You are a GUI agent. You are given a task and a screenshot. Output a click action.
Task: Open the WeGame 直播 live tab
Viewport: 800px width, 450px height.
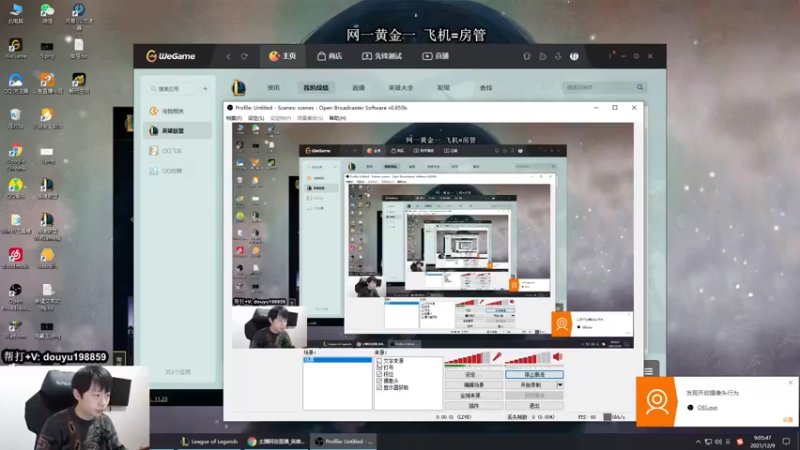pos(435,56)
